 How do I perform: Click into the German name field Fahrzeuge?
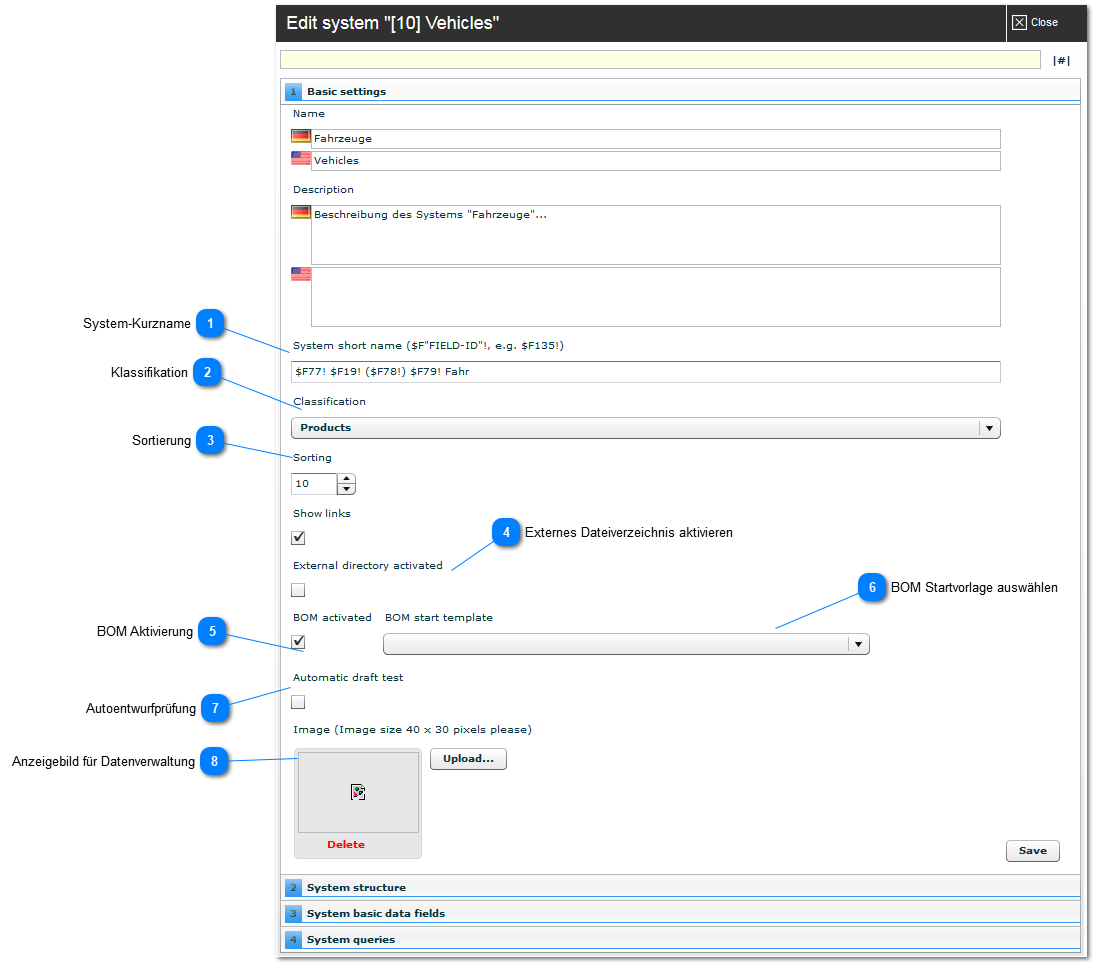click(x=656, y=138)
